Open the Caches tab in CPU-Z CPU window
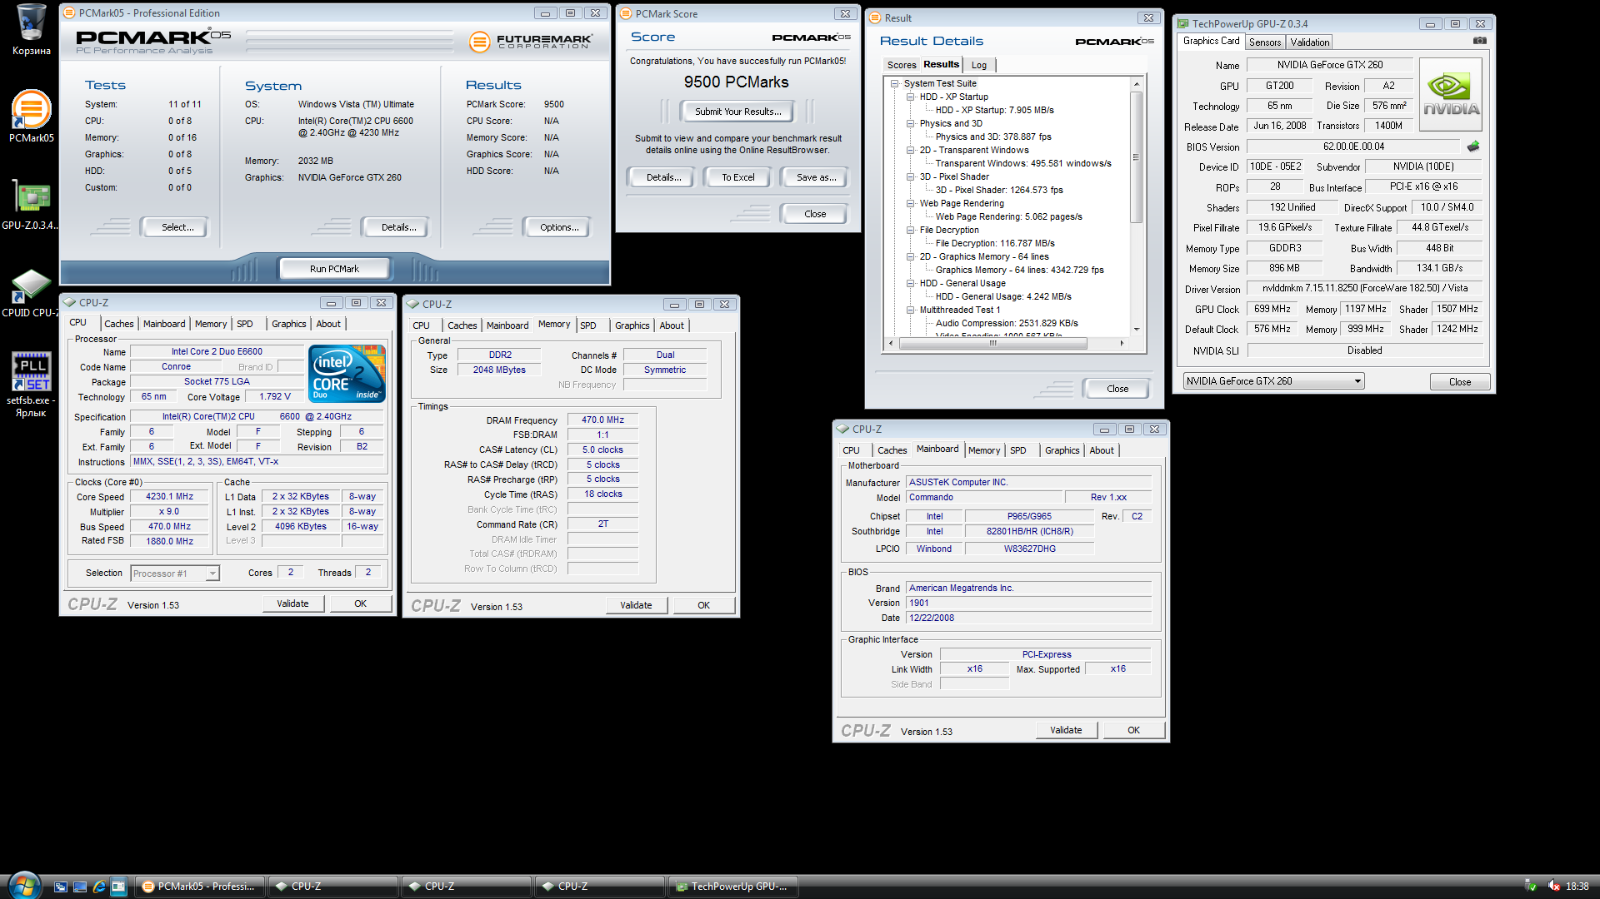Viewport: 1600px width, 899px height. (x=119, y=324)
